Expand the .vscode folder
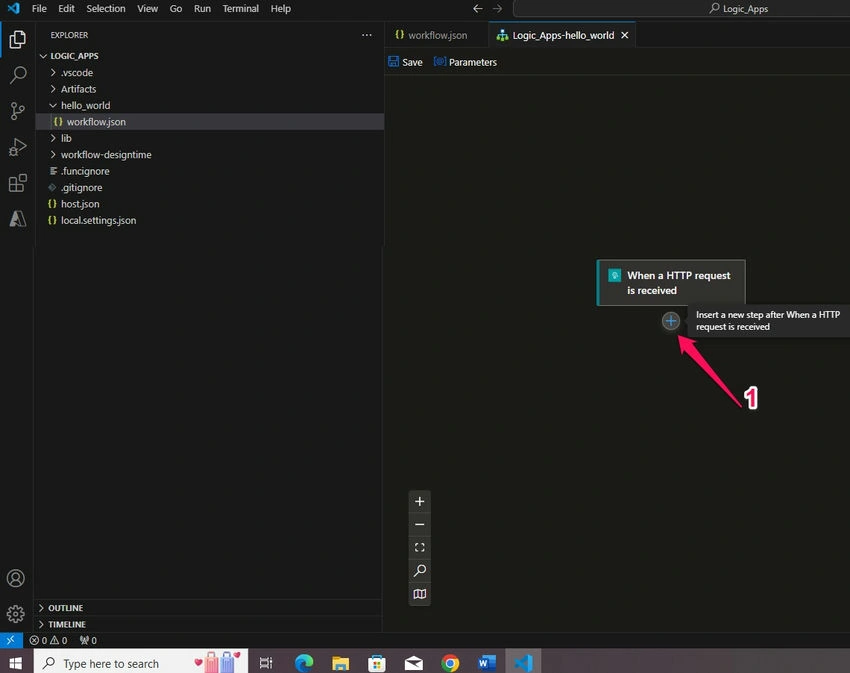This screenshot has height=673, width=850. click(x=210, y=73)
